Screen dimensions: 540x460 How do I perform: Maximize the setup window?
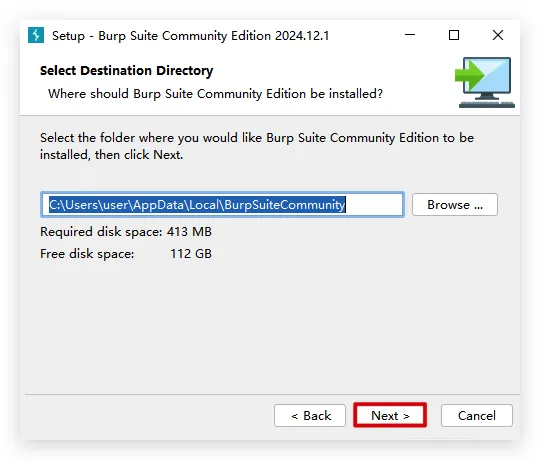pos(454,35)
